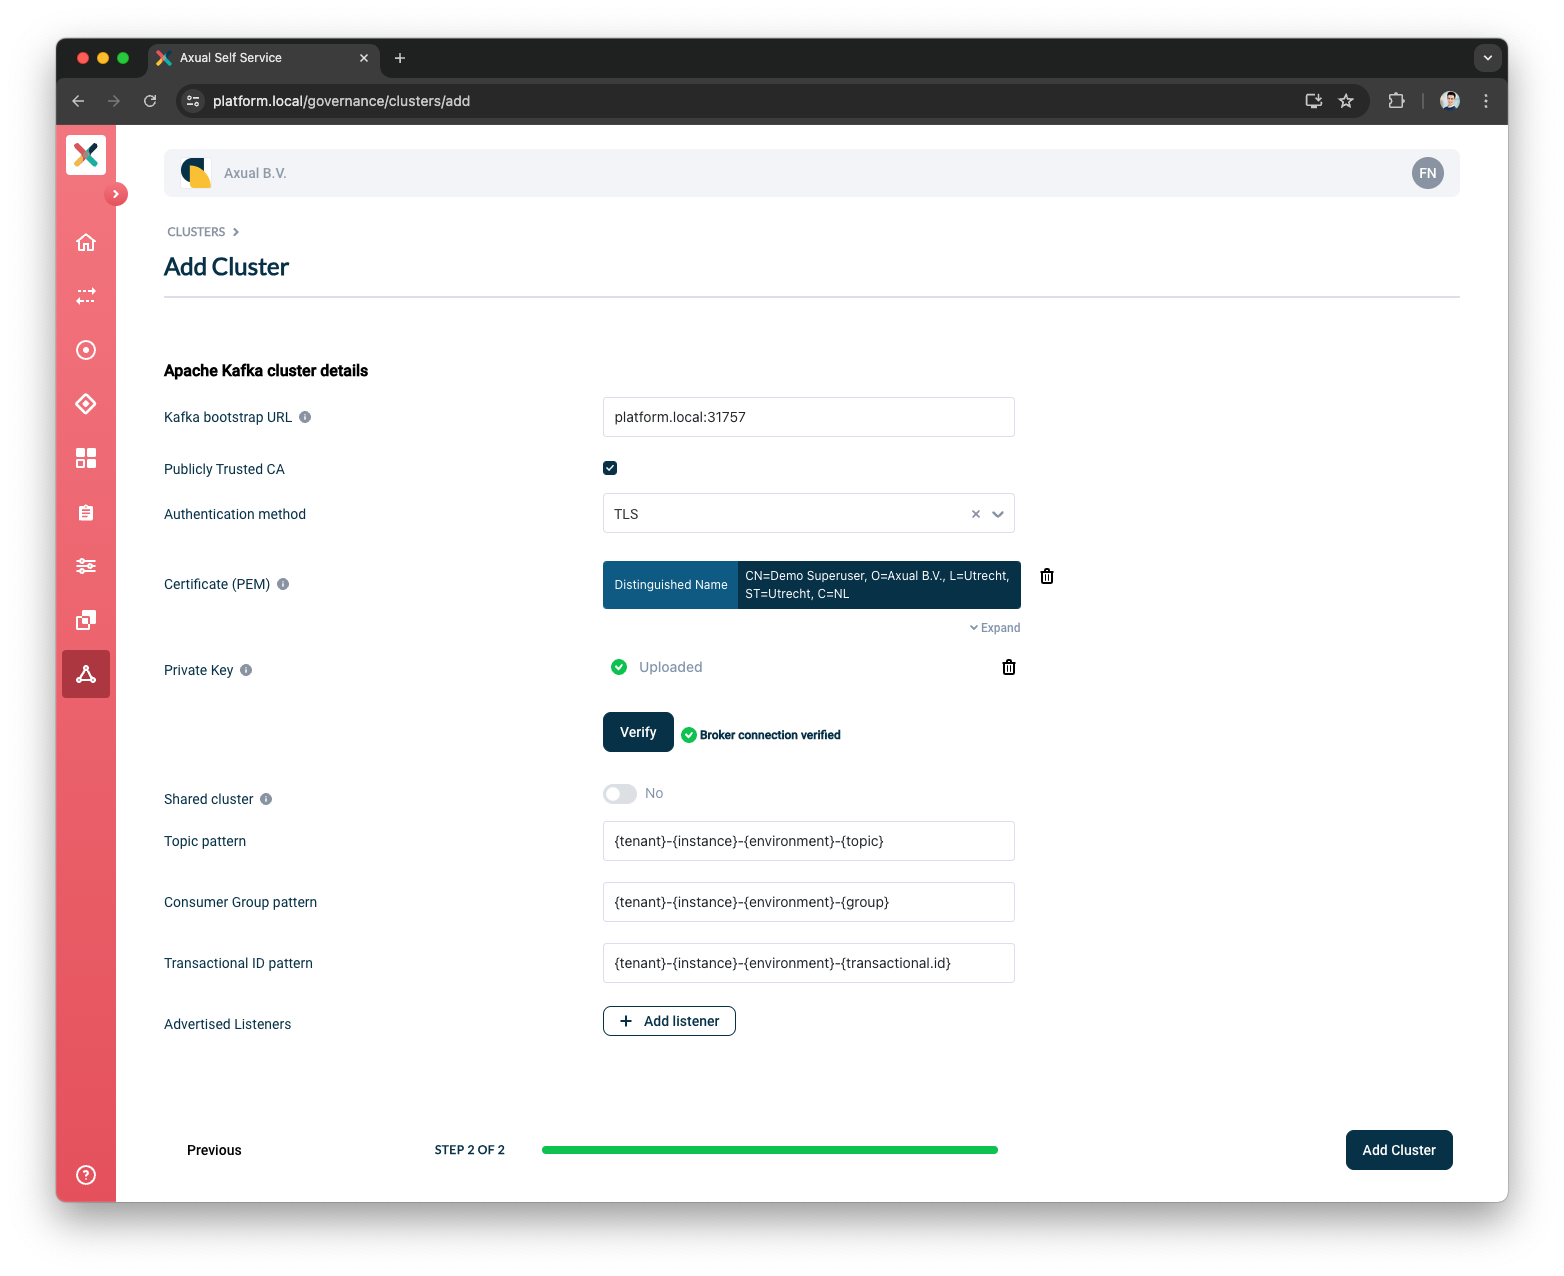Viewport: 1564px width, 1276px height.
Task: Click the Transactional ID pattern field
Action: point(809,963)
